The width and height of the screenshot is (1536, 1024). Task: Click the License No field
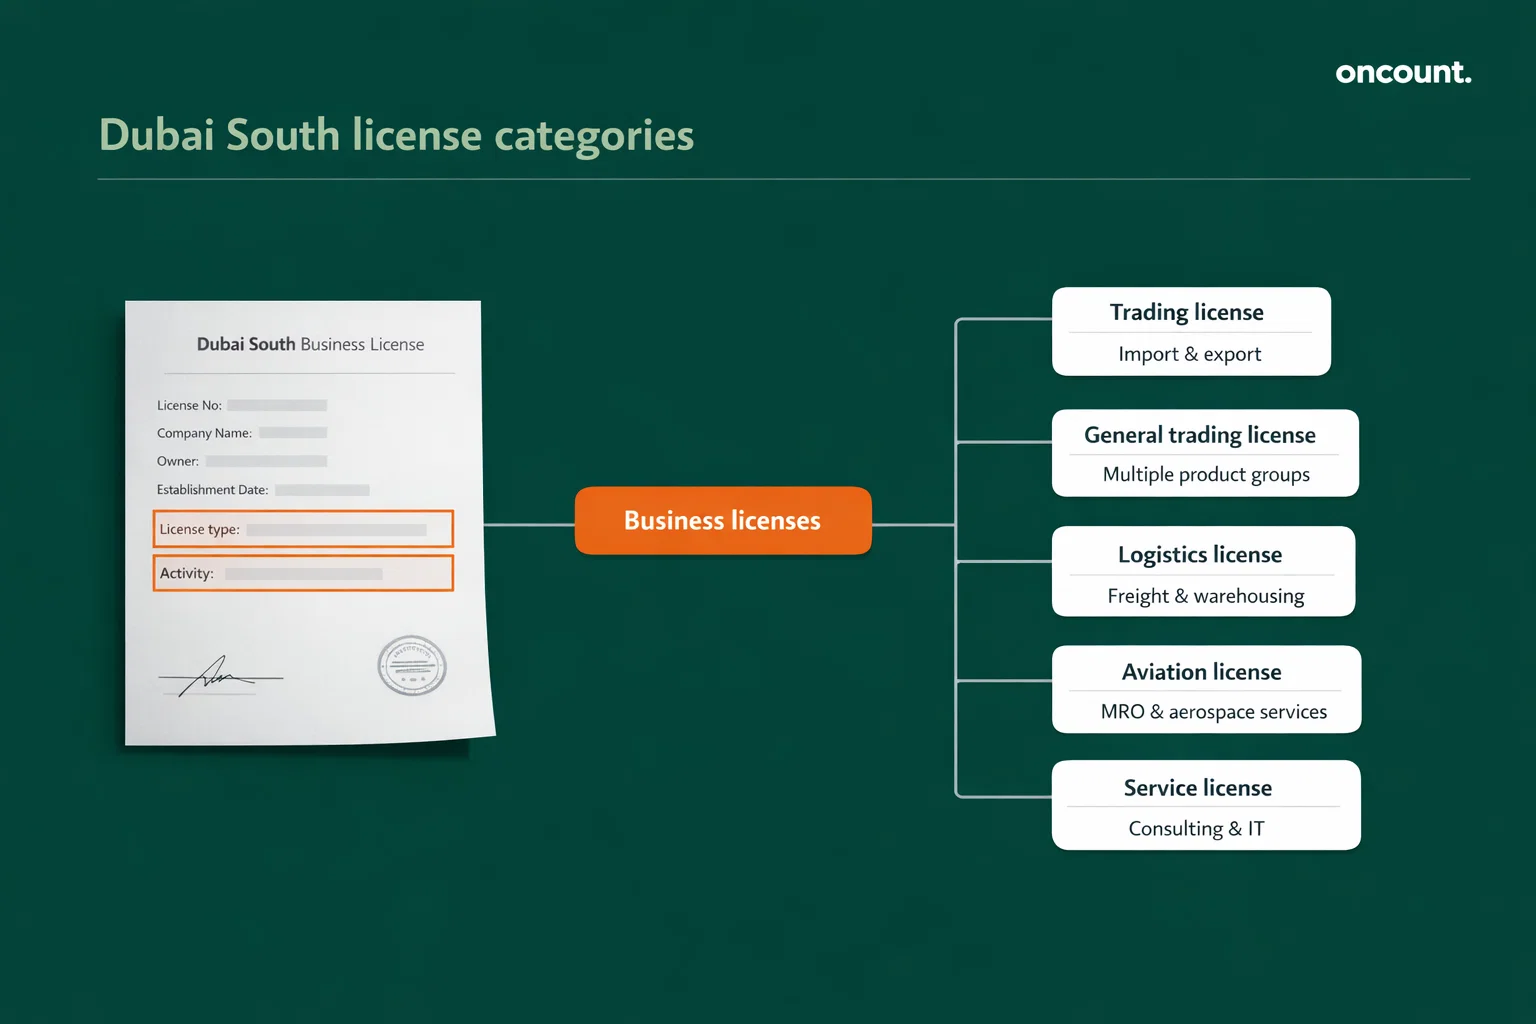pyautogui.click(x=240, y=405)
